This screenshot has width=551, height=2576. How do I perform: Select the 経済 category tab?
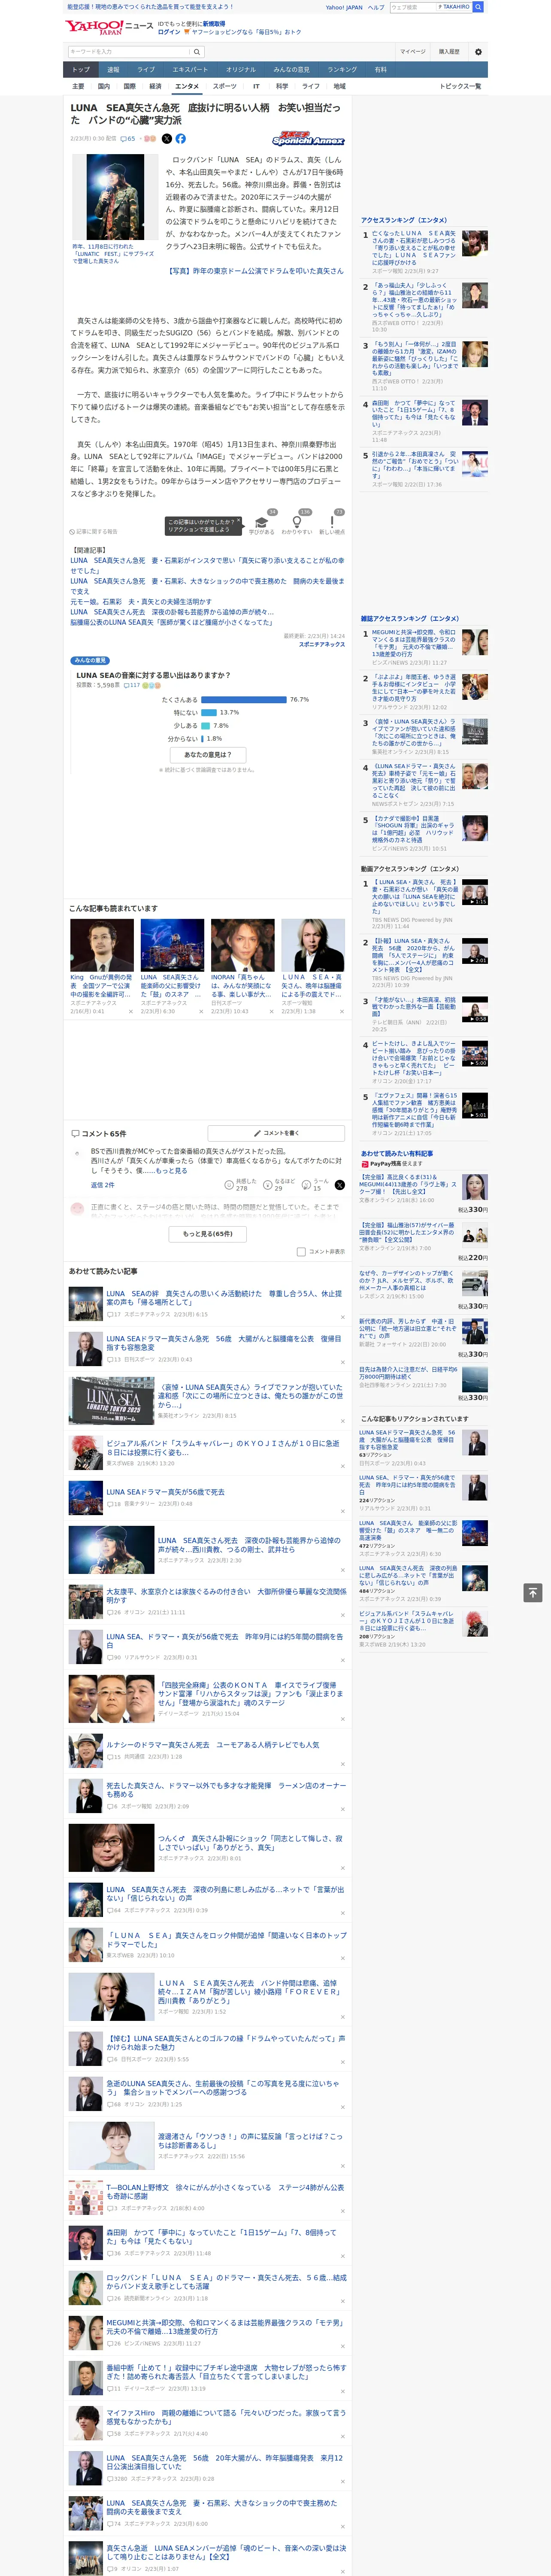[155, 87]
